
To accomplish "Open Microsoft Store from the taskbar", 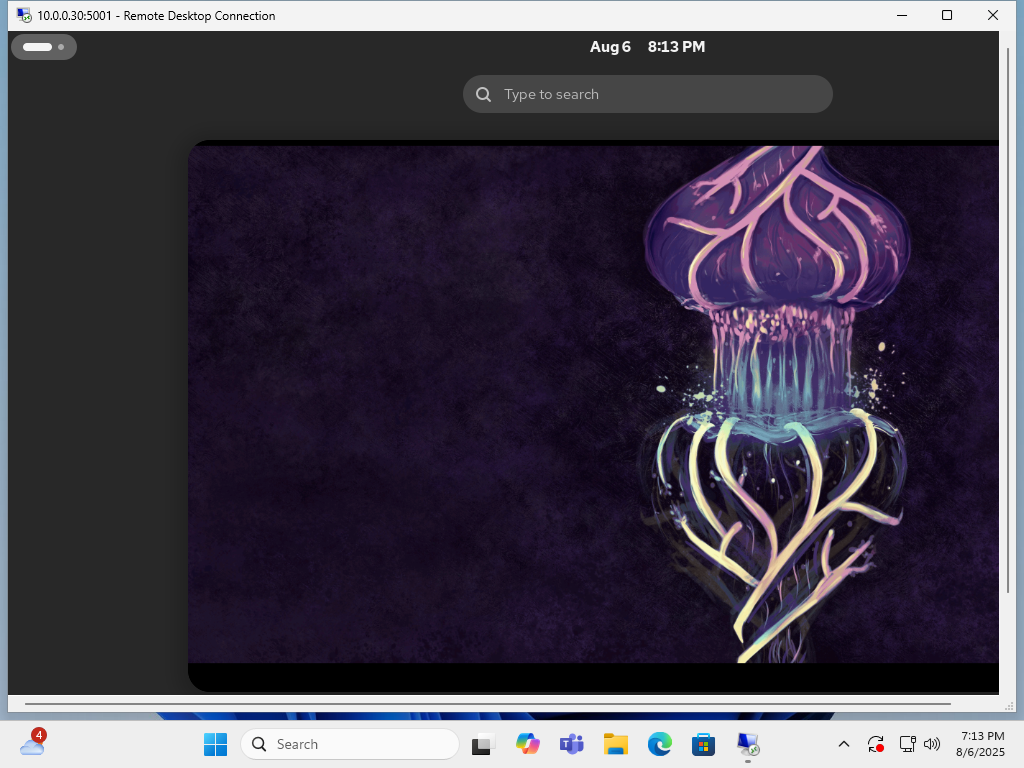I will 704,744.
